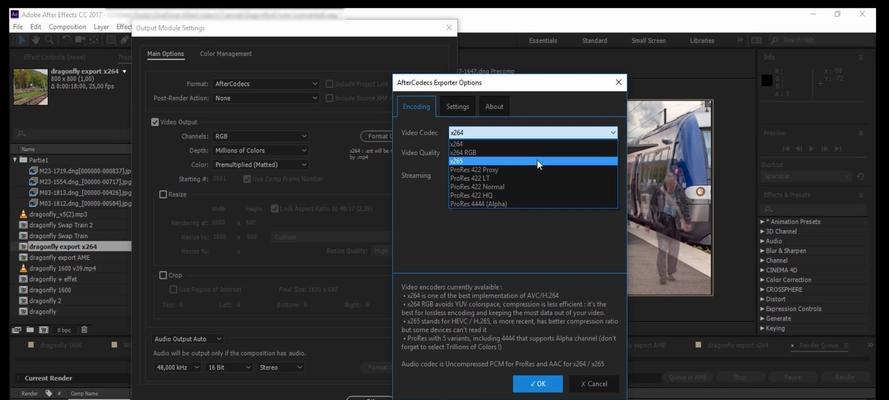Viewport: 889px width, 400px height.
Task: Click the color swatch in Info panel
Action: [767, 80]
